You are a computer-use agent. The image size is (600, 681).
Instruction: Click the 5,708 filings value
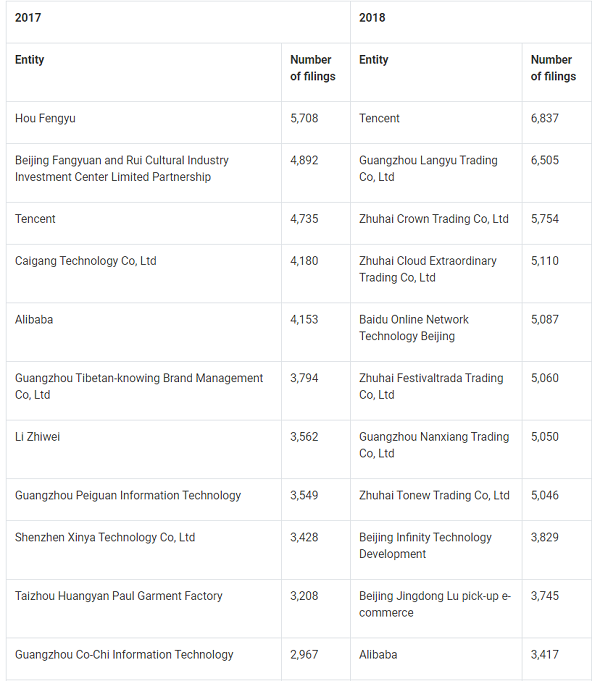pyautogui.click(x=304, y=119)
